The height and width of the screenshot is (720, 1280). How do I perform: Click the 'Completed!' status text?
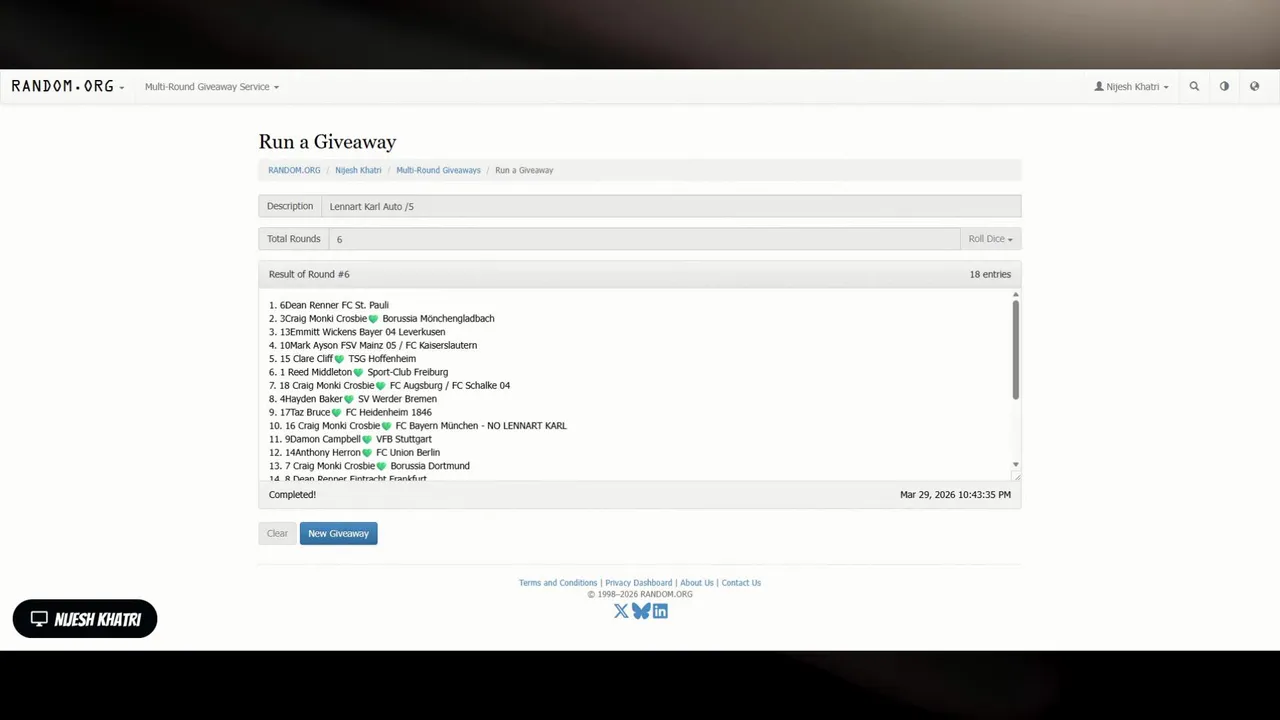click(292, 495)
